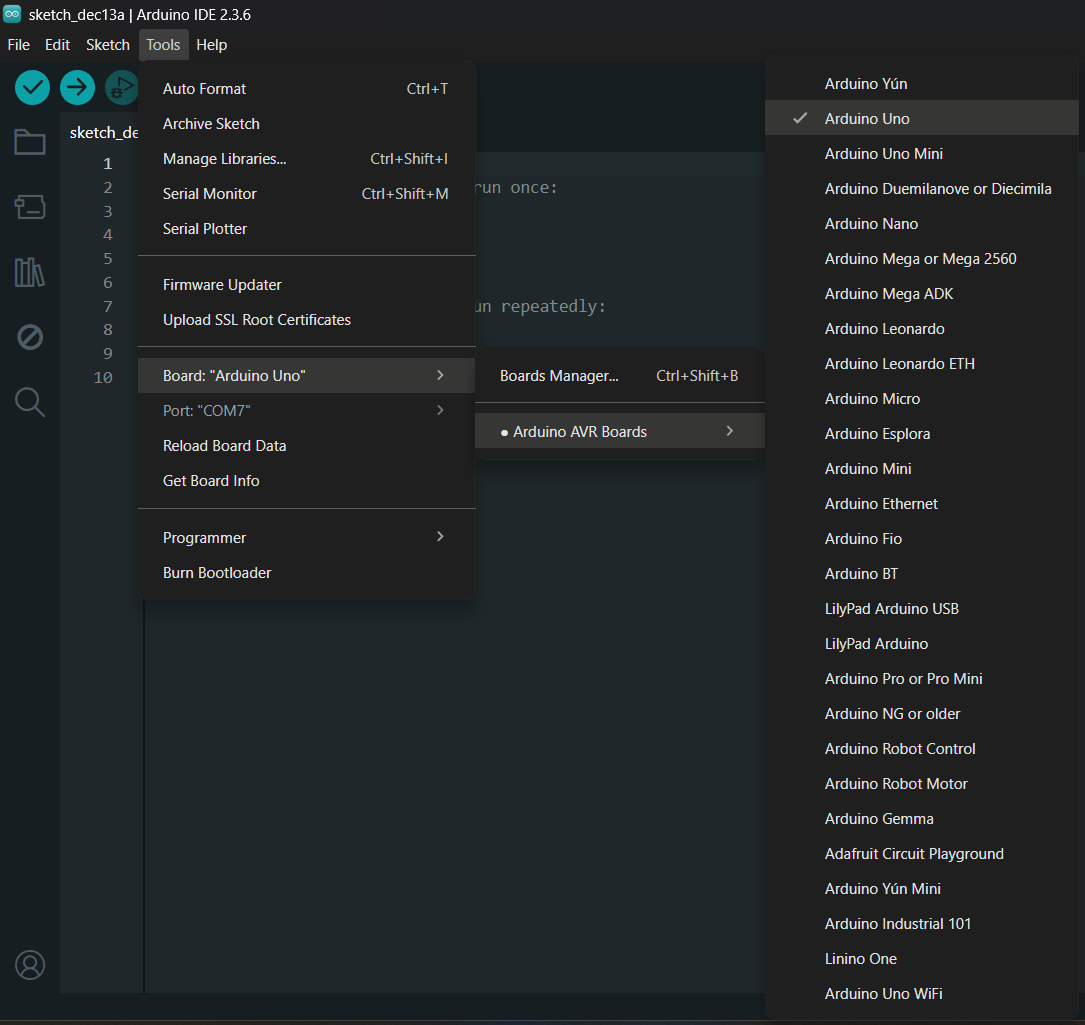
Task: Click Burn Bootloader
Action: (x=217, y=573)
